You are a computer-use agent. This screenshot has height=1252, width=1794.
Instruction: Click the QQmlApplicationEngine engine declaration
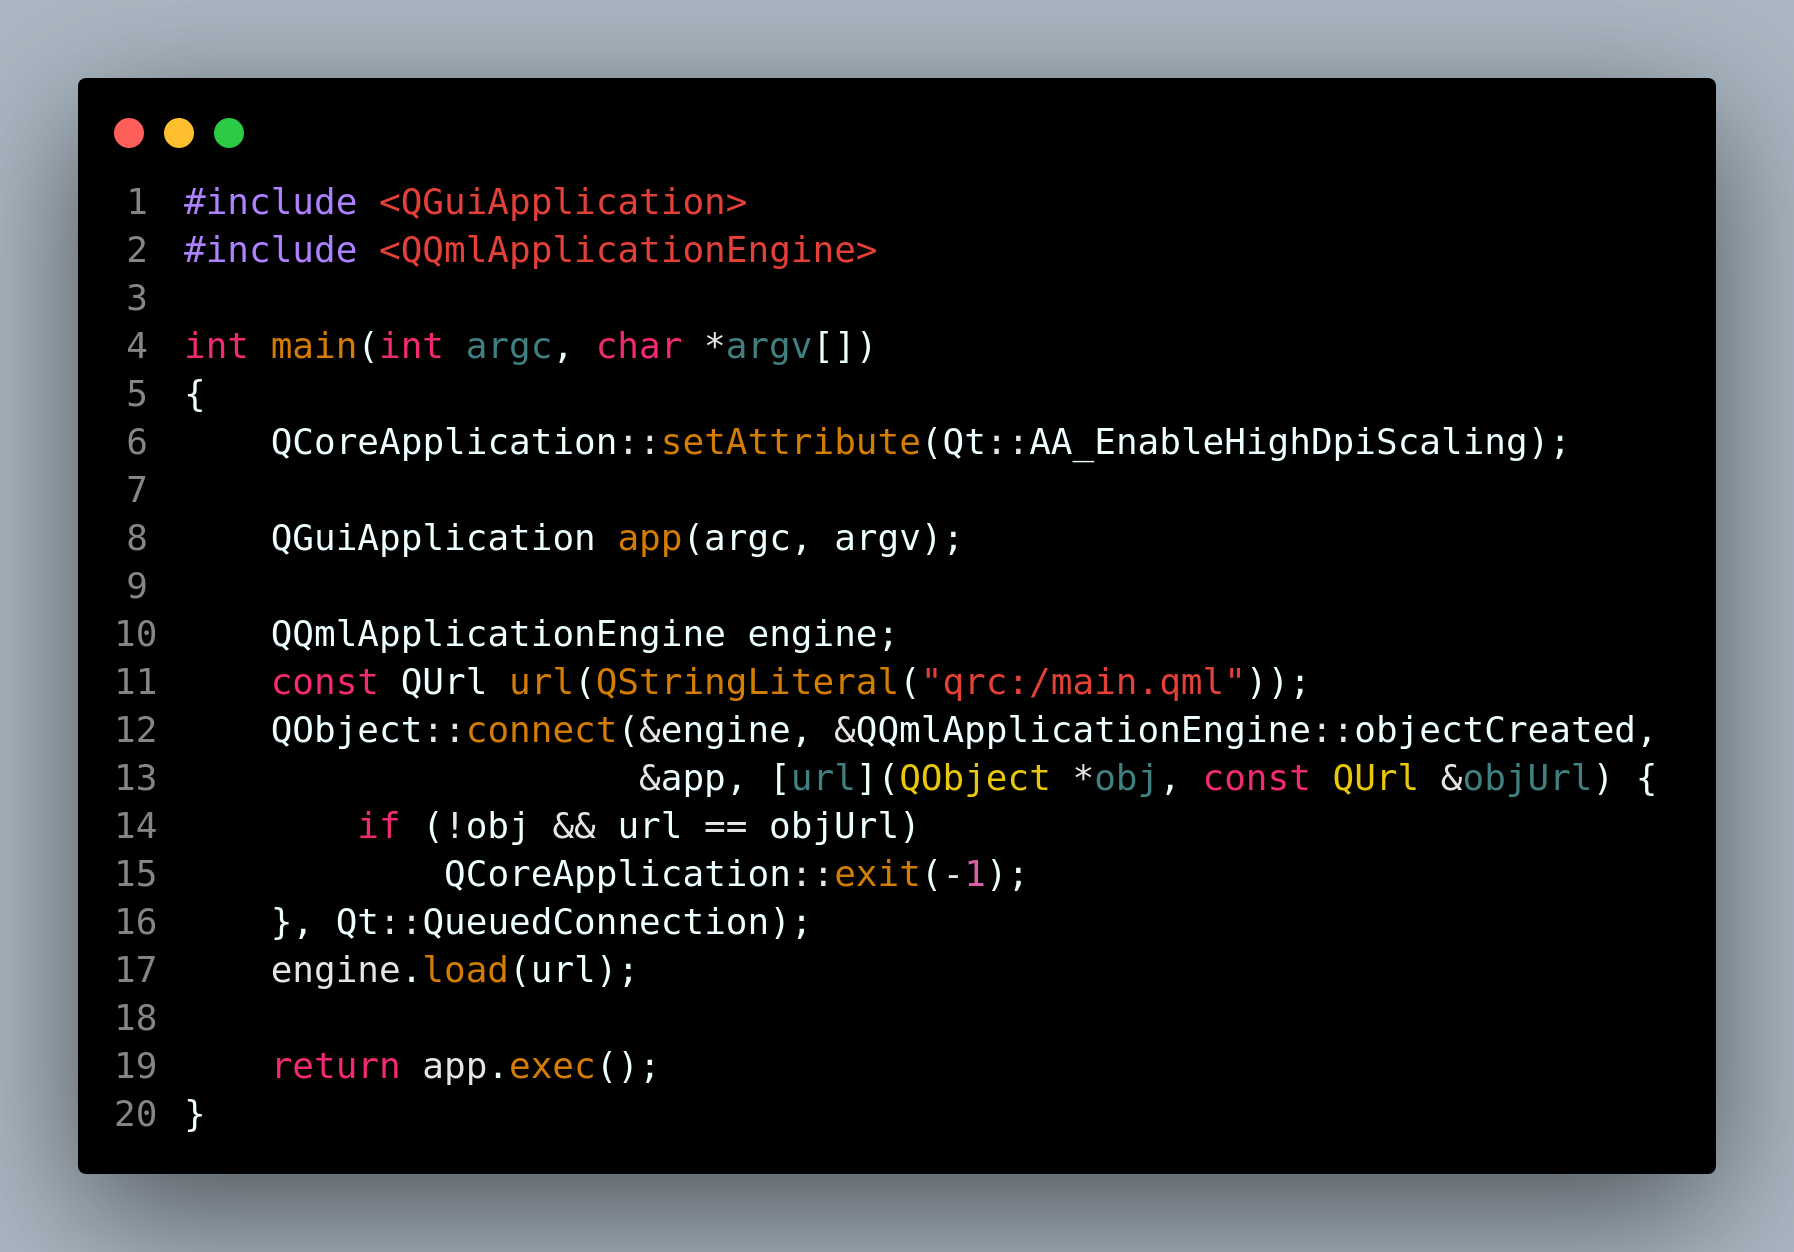coord(580,634)
